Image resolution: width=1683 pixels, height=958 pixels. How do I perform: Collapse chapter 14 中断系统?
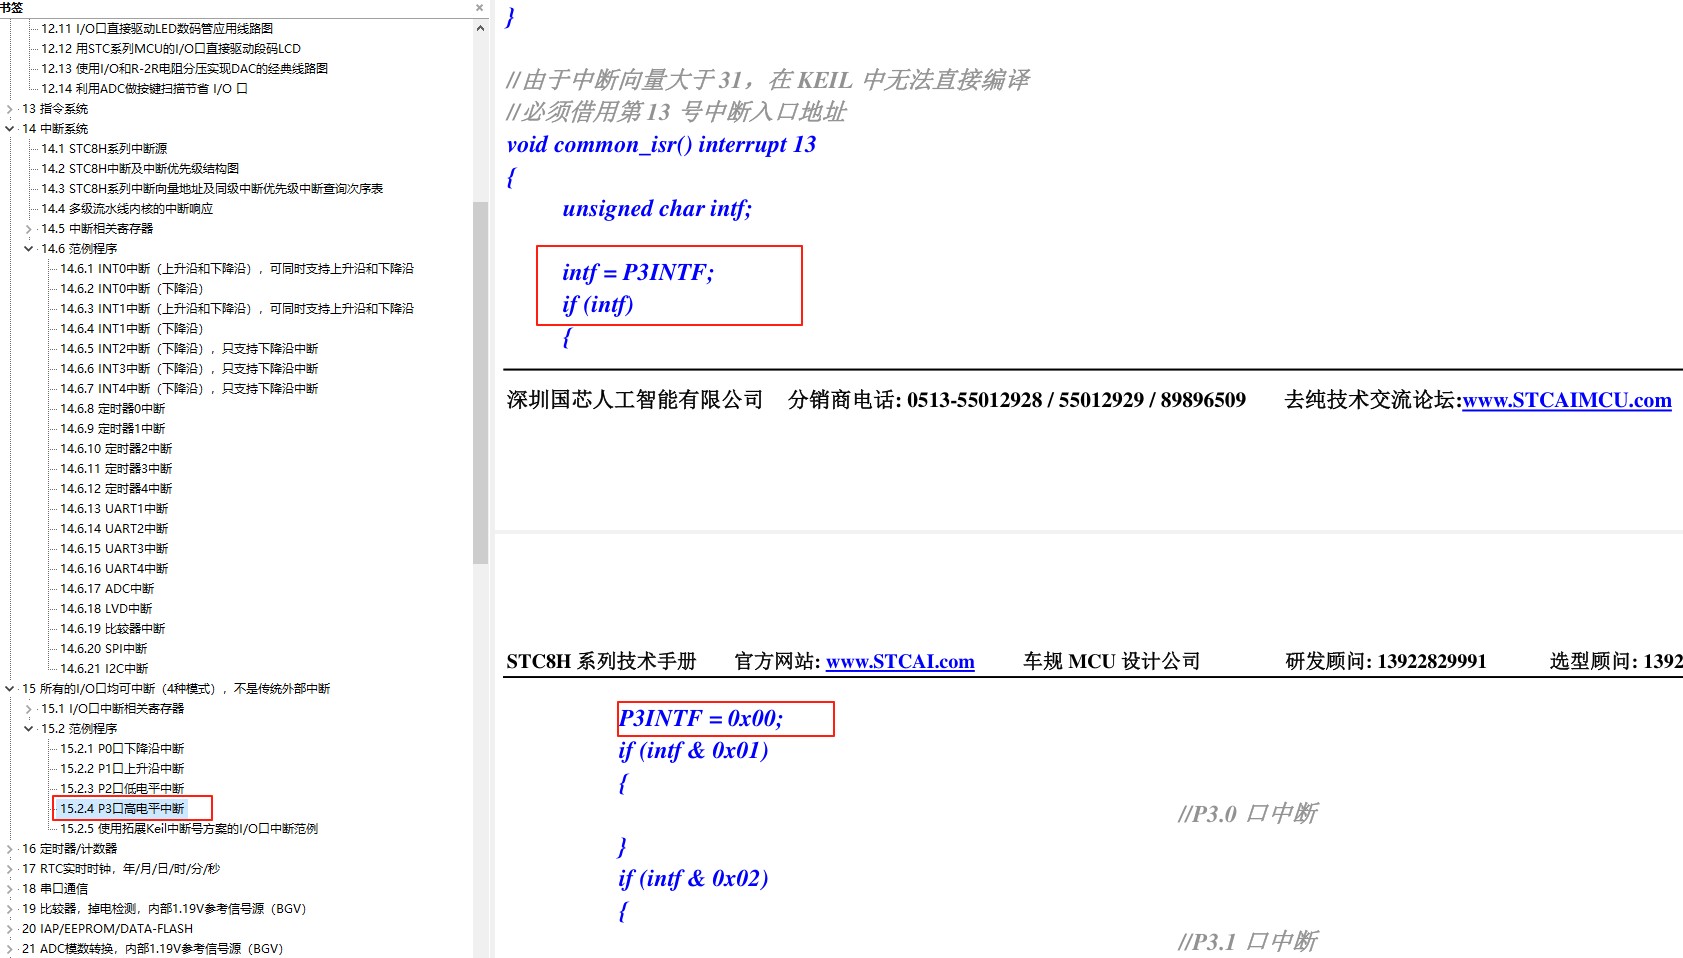[10, 129]
